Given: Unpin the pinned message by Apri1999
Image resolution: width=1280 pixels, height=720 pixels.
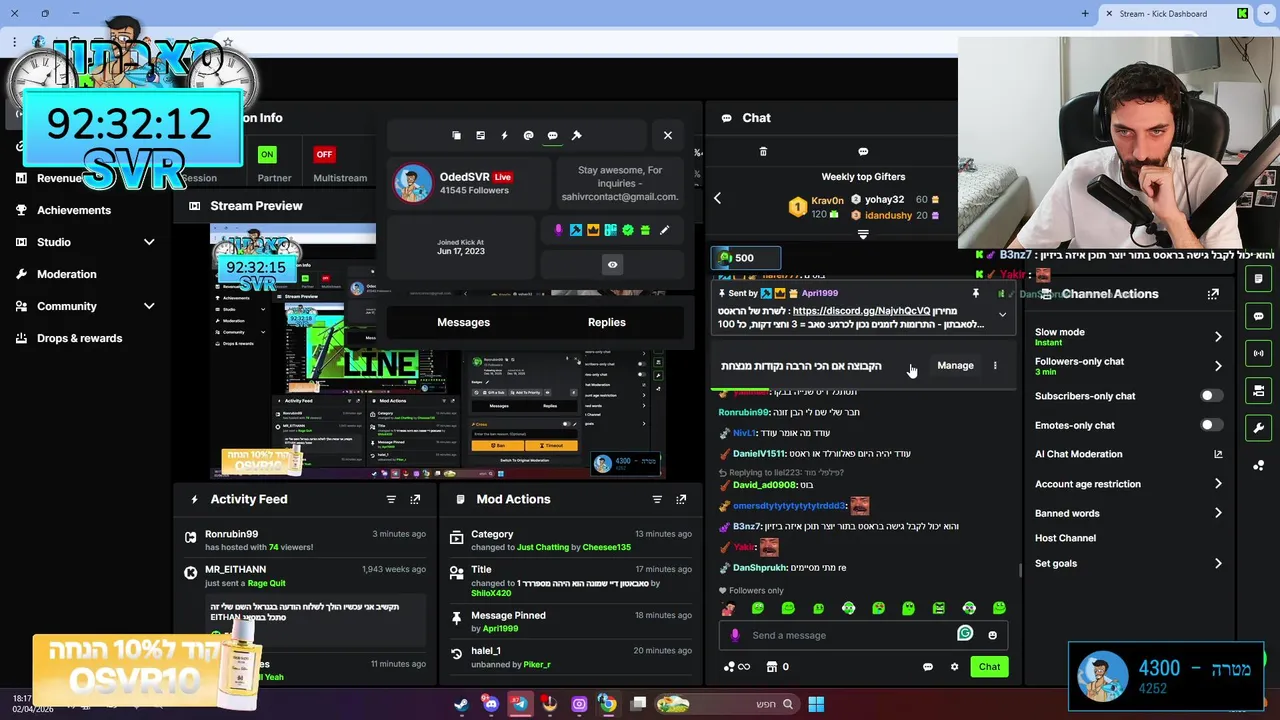Looking at the screenshot, I should [x=975, y=293].
